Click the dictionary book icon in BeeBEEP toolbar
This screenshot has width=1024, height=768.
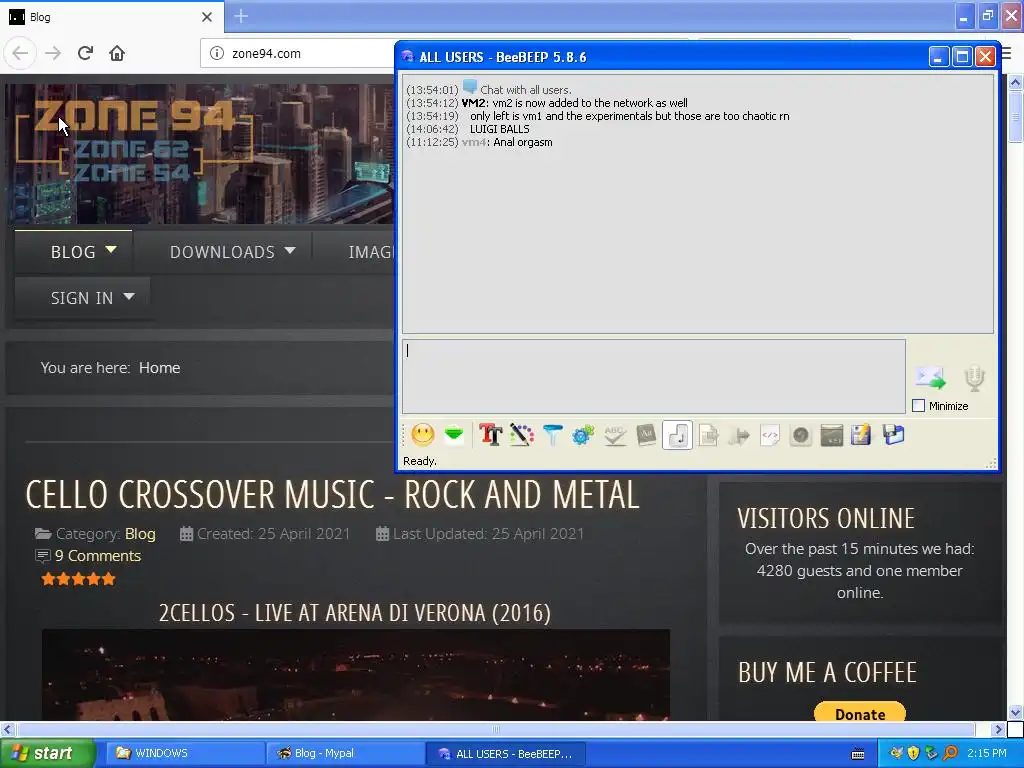pos(646,435)
